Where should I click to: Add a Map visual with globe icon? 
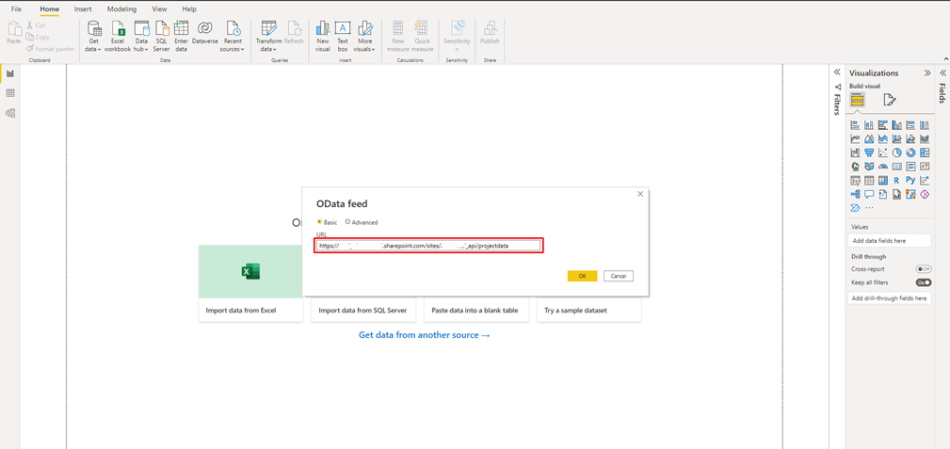coord(855,166)
